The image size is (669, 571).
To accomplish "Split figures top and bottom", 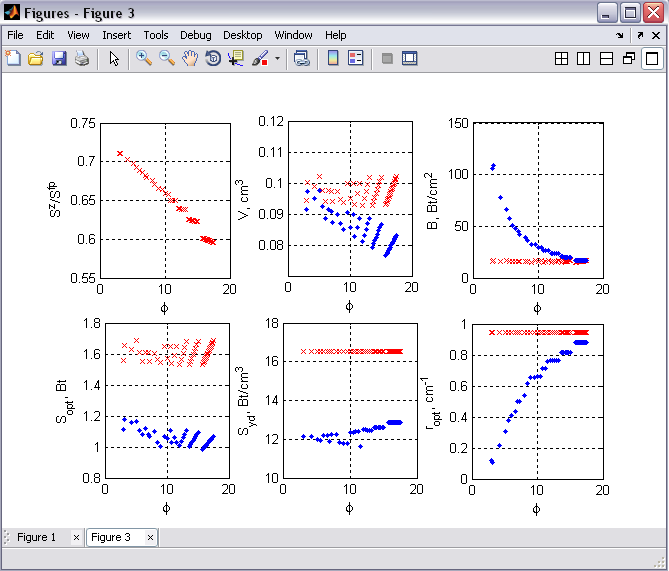I will pyautogui.click(x=606, y=58).
